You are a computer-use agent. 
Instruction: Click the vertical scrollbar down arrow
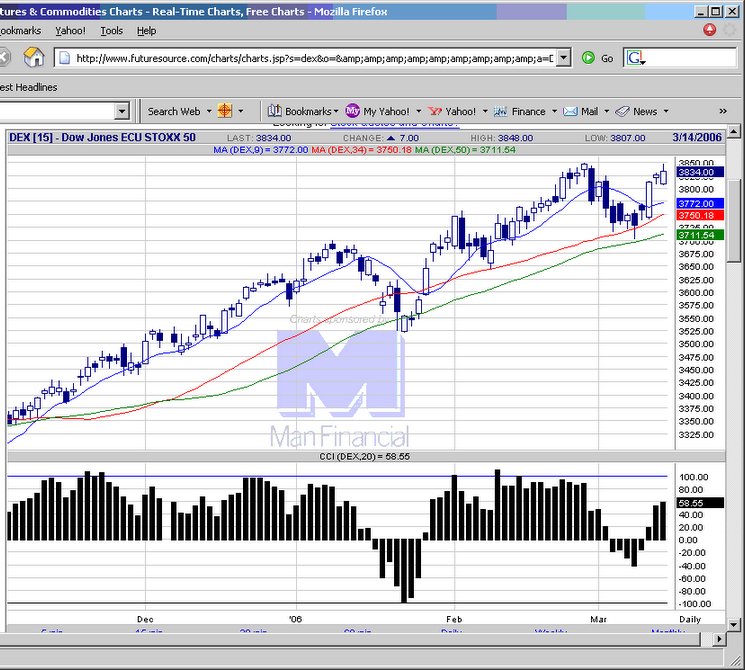coord(734,625)
